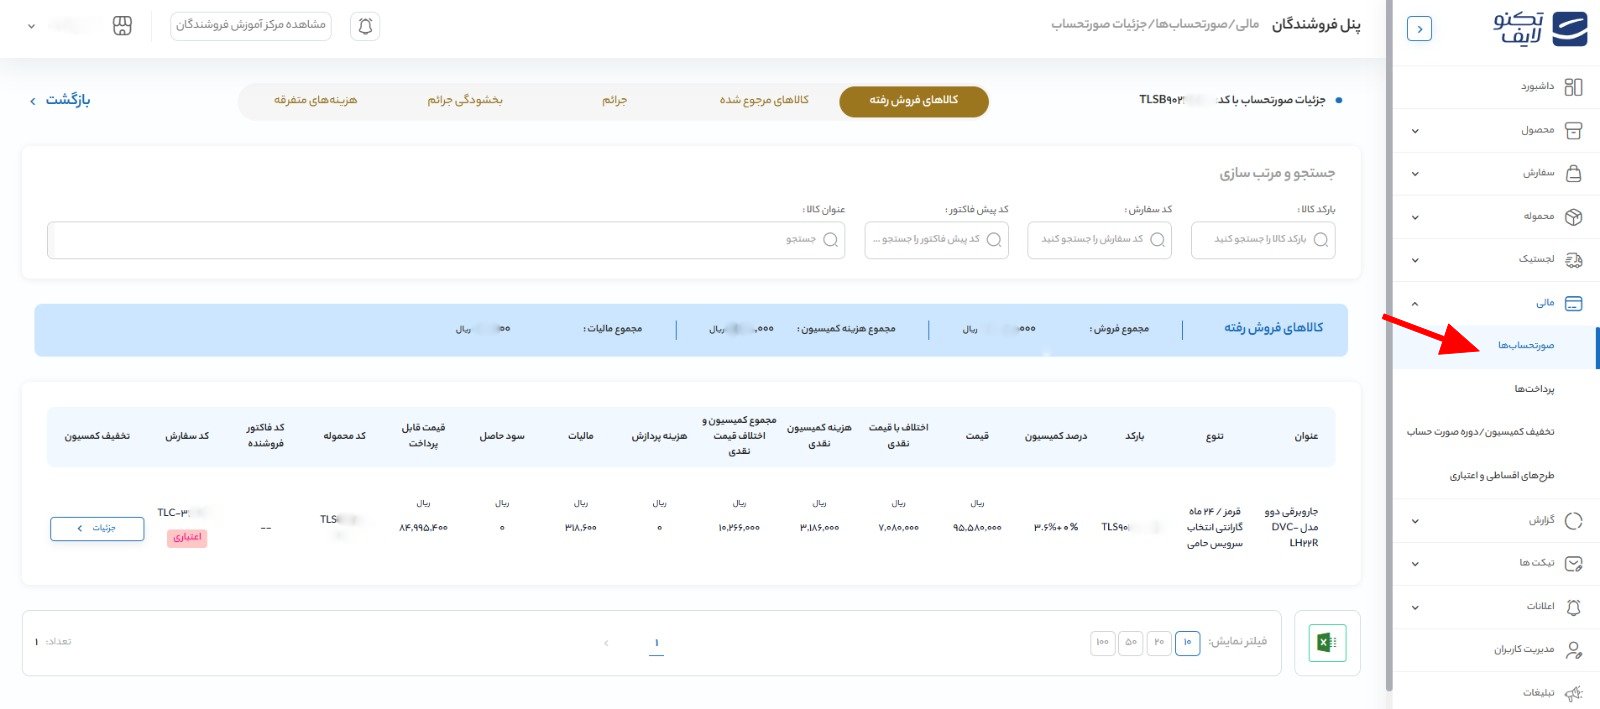Click the store icon in top bar
This screenshot has height=709, width=1600.
coord(122,26)
